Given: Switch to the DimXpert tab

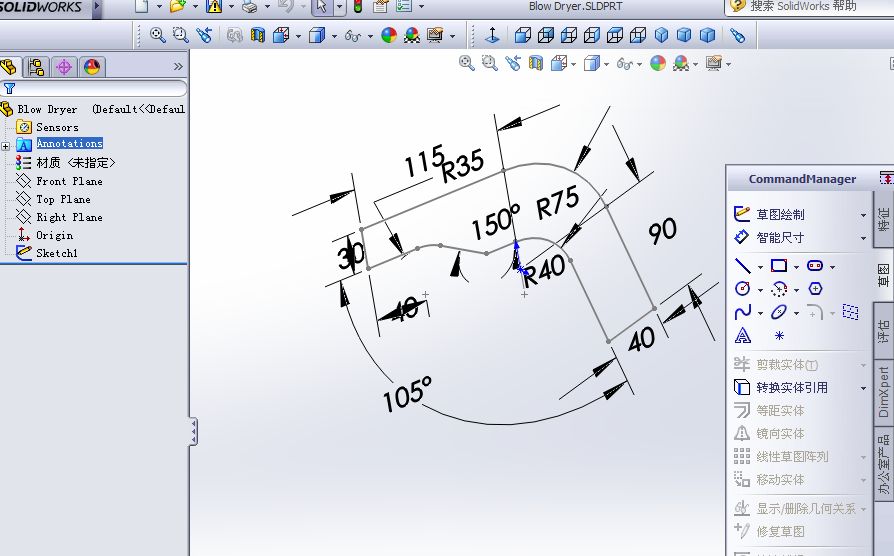Looking at the screenshot, I should [x=884, y=392].
